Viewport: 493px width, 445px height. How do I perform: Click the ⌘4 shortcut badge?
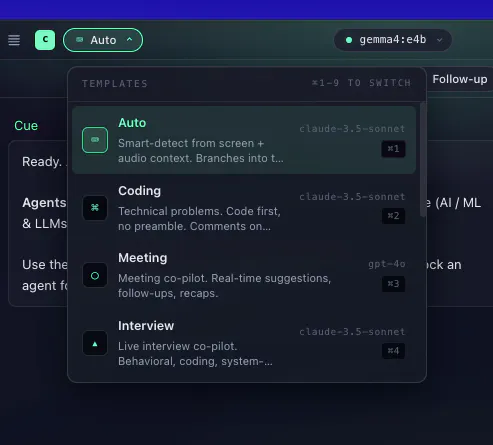click(393, 351)
